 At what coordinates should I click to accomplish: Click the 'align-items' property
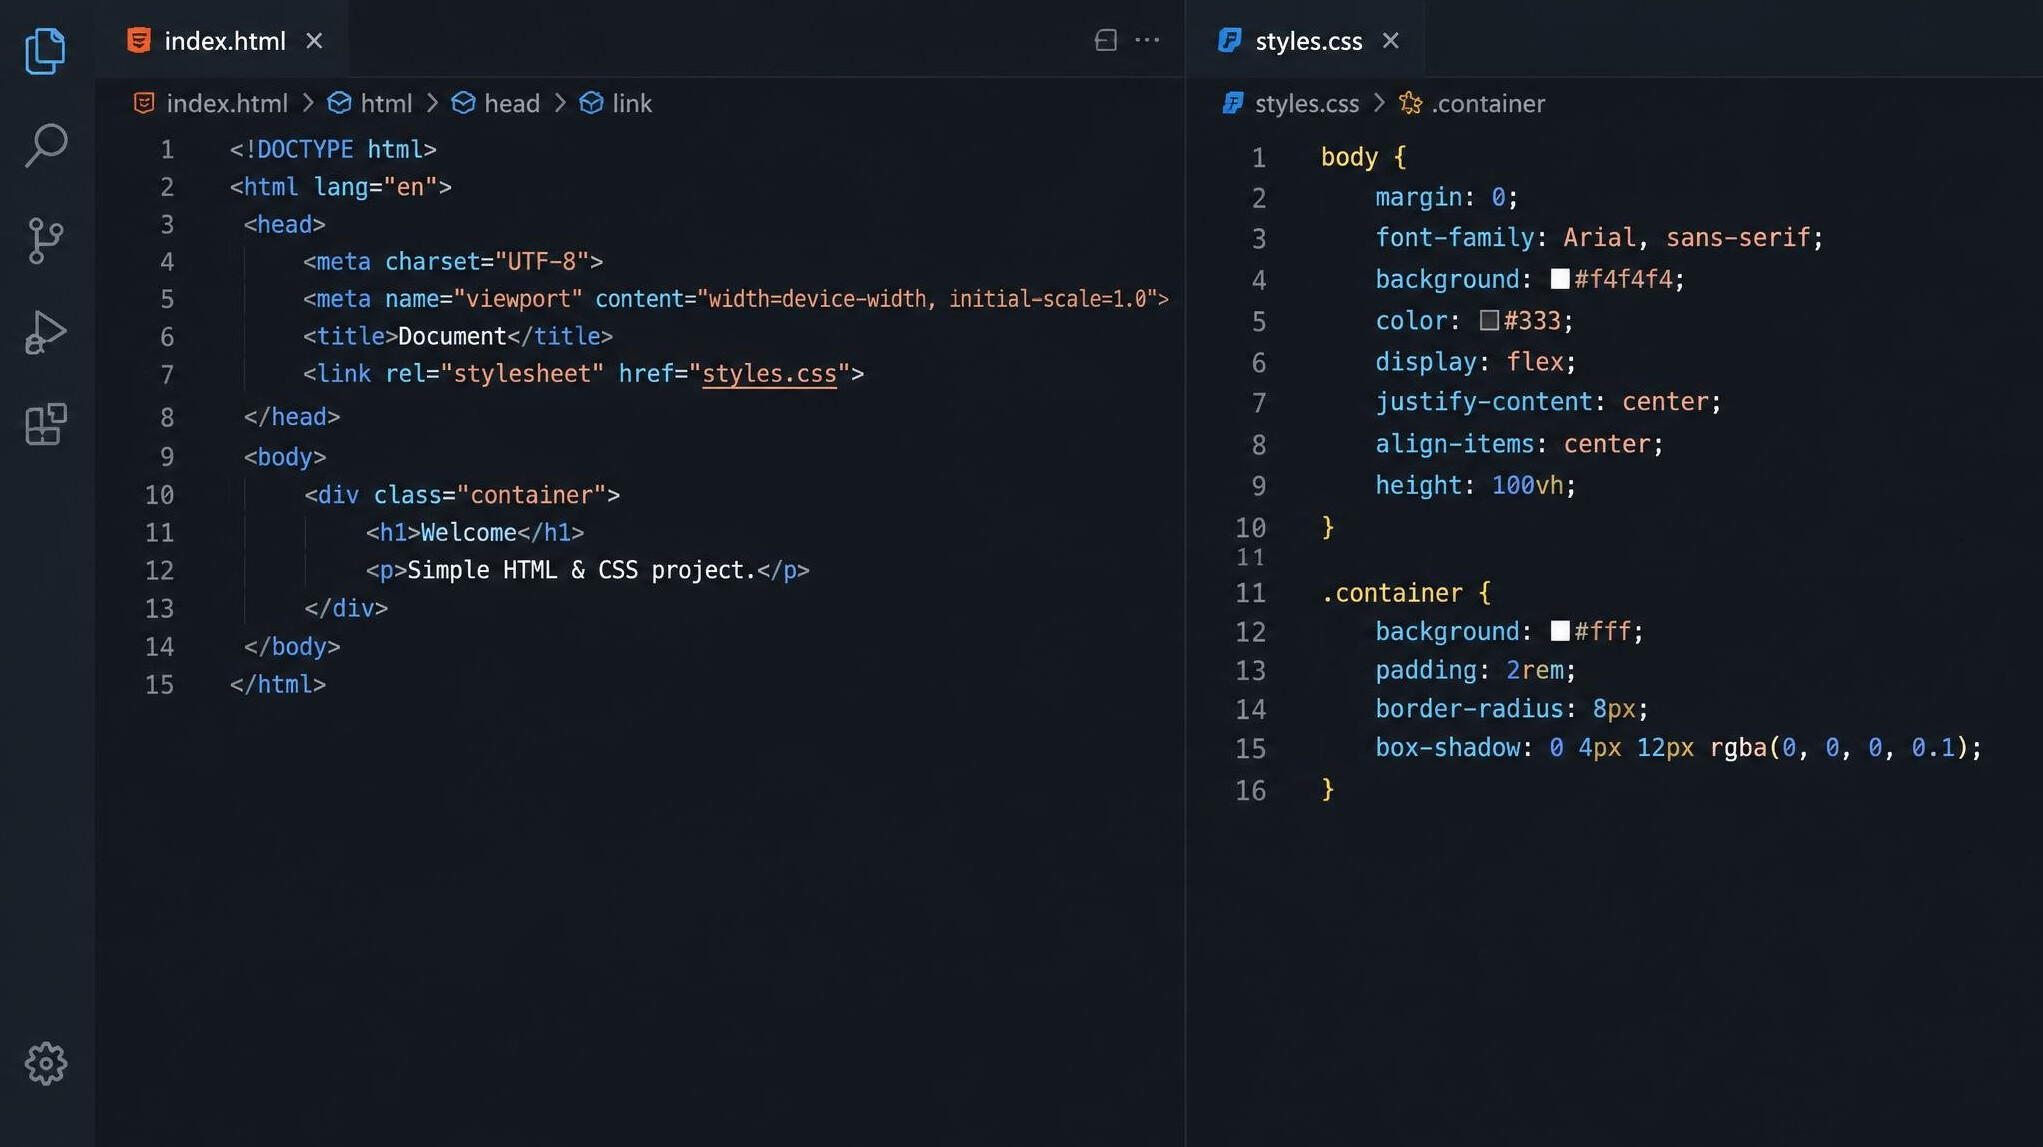1454,444
